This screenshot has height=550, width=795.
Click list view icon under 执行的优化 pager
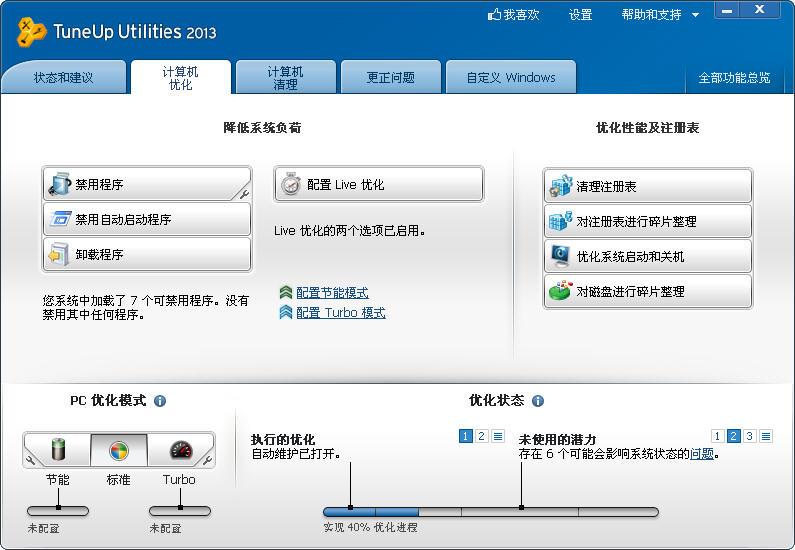tap(498, 436)
